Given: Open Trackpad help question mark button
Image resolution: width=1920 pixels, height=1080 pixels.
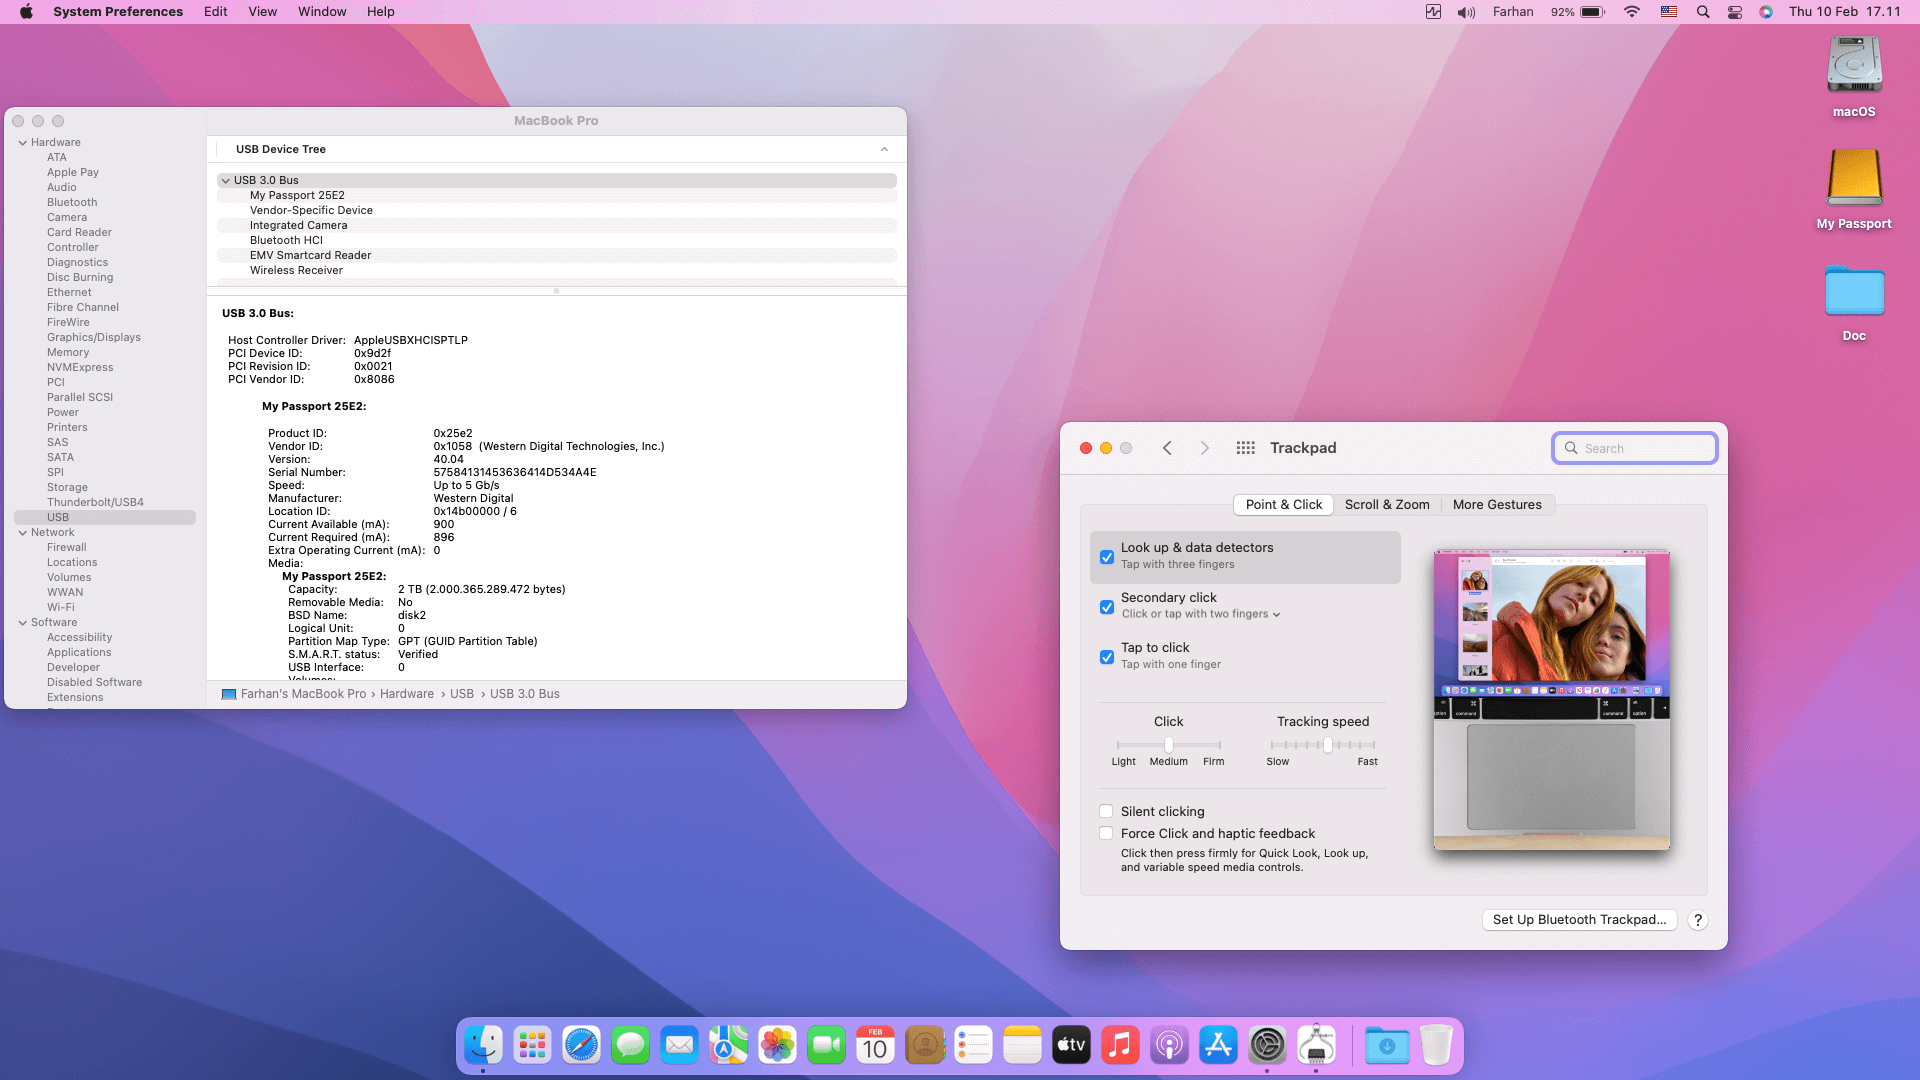Looking at the screenshot, I should 1697,920.
